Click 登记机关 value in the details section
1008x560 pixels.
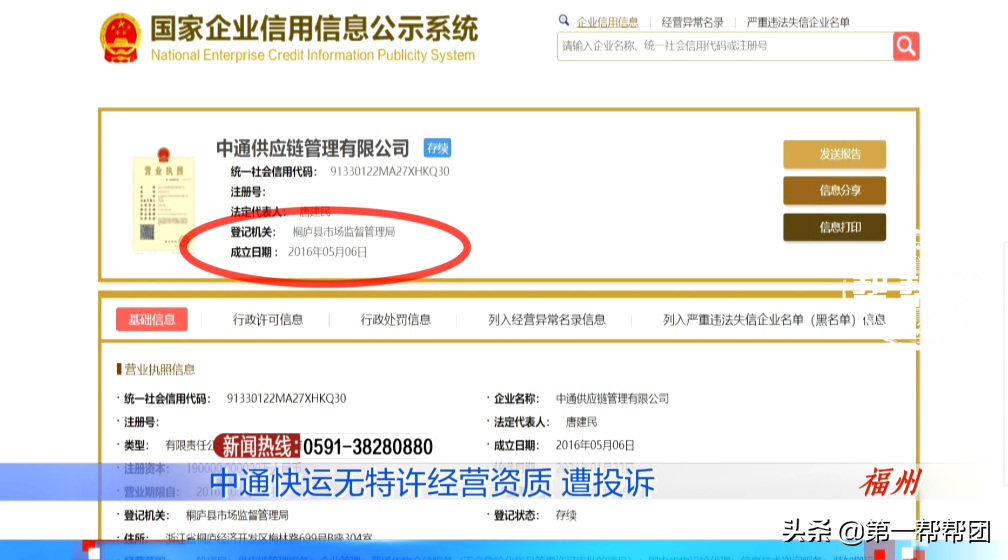237,515
